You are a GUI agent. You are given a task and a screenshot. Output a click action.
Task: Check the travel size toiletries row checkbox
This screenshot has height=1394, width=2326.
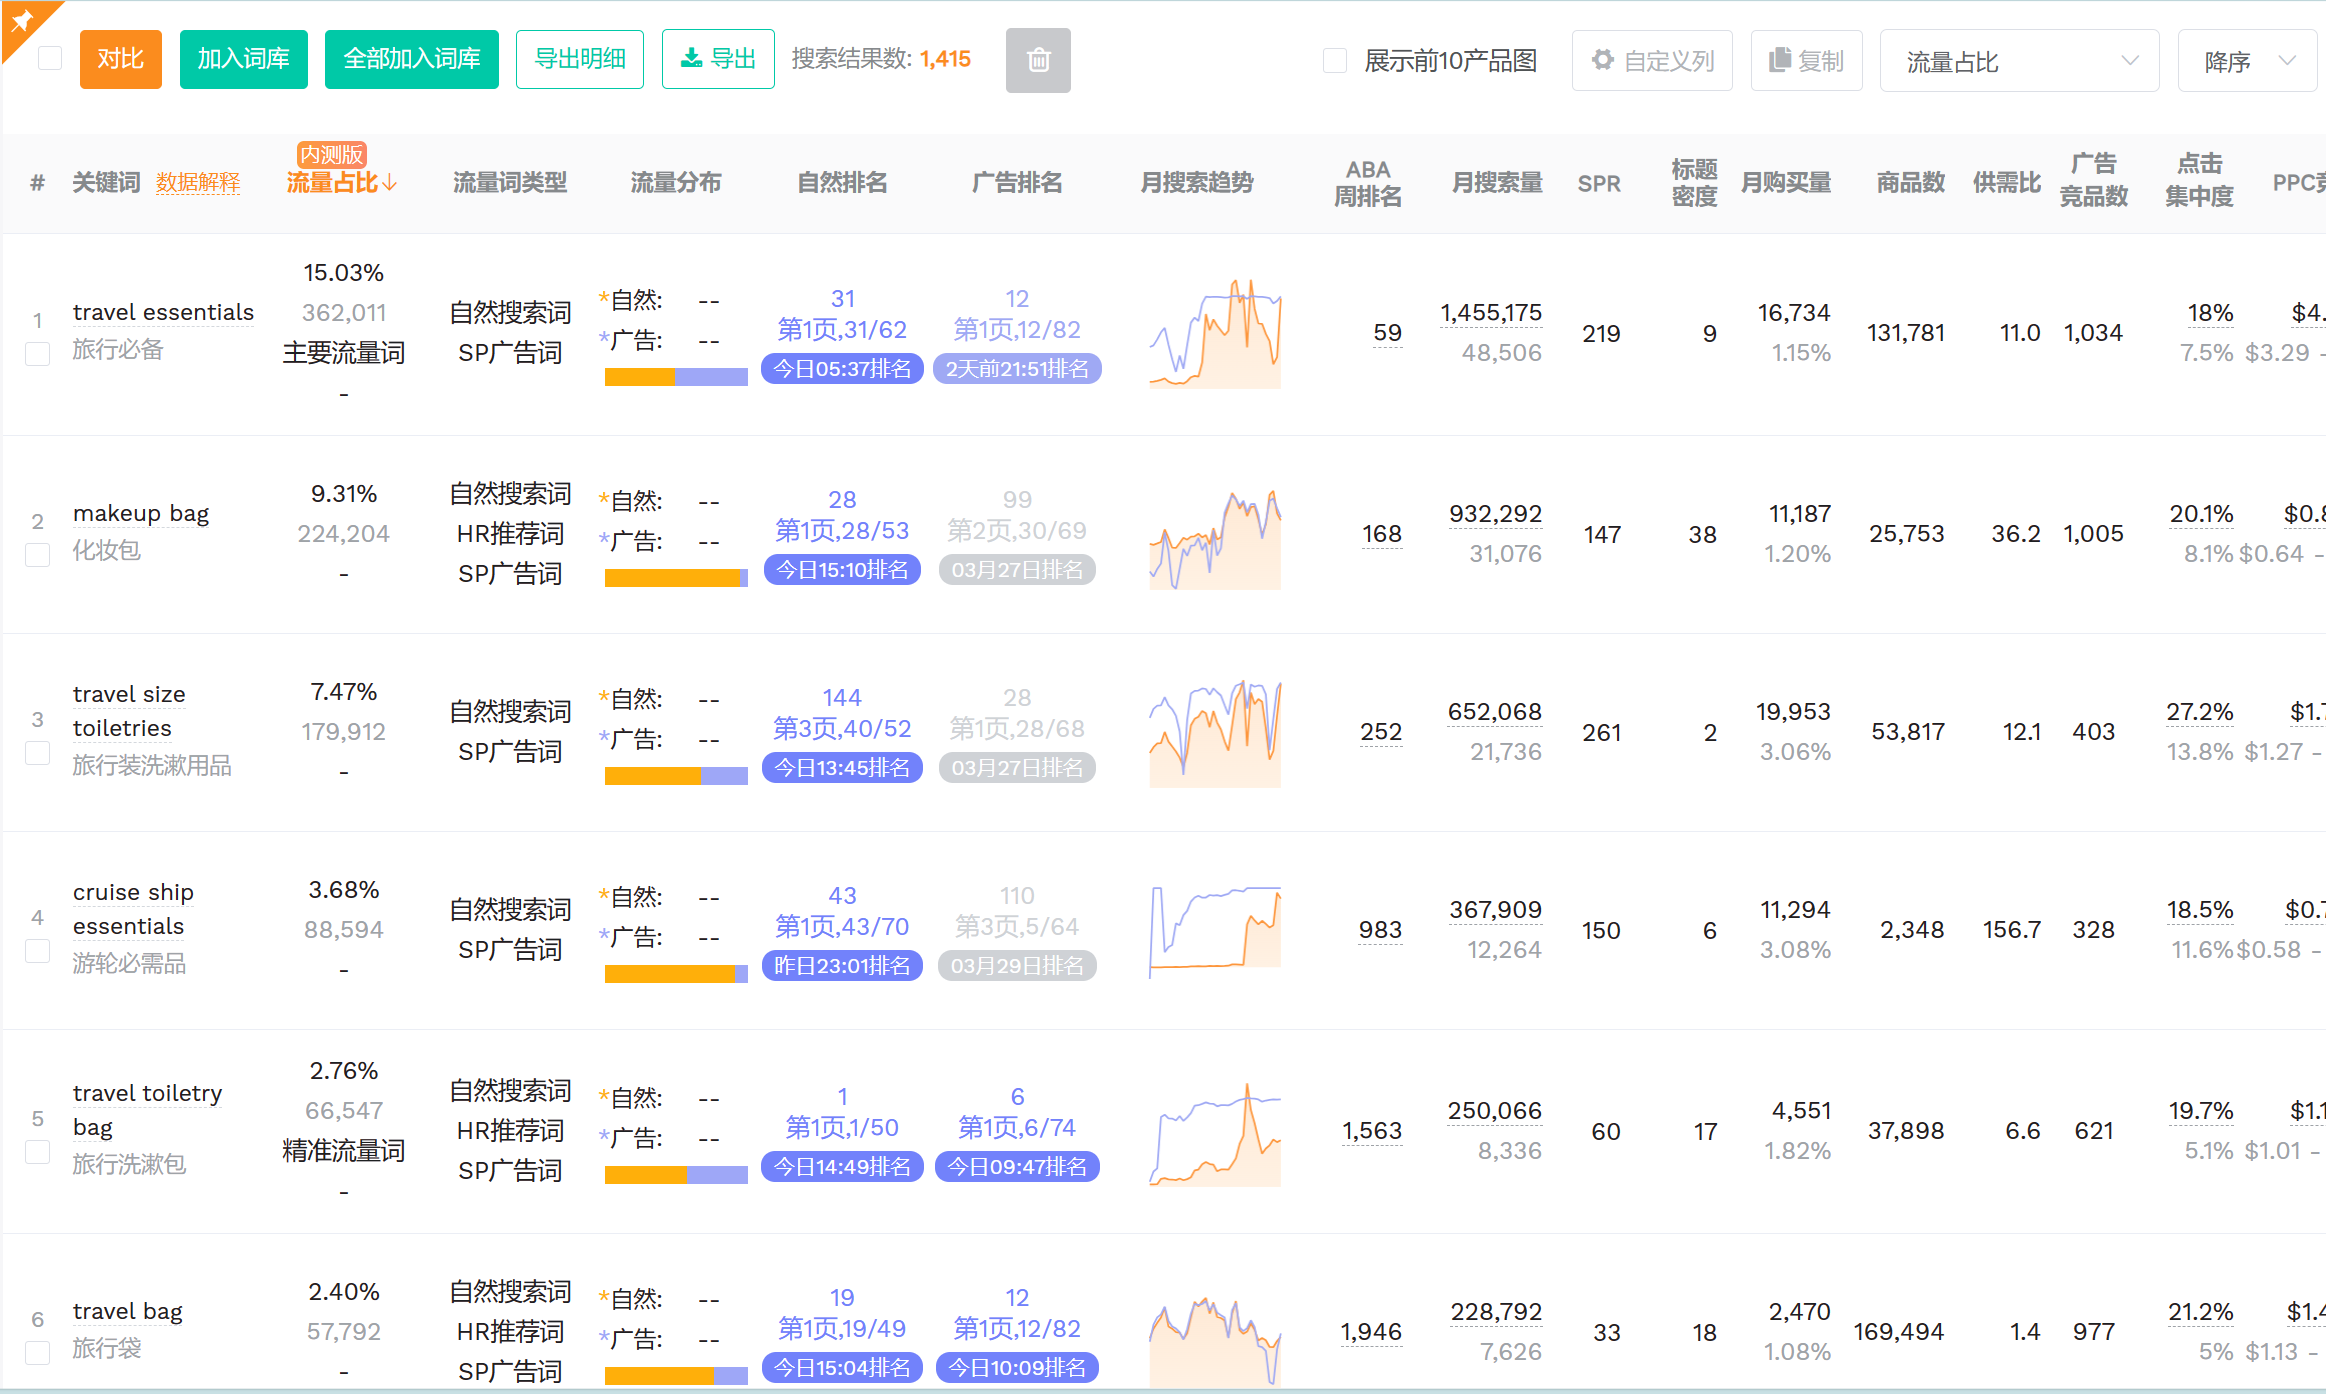tap(38, 753)
